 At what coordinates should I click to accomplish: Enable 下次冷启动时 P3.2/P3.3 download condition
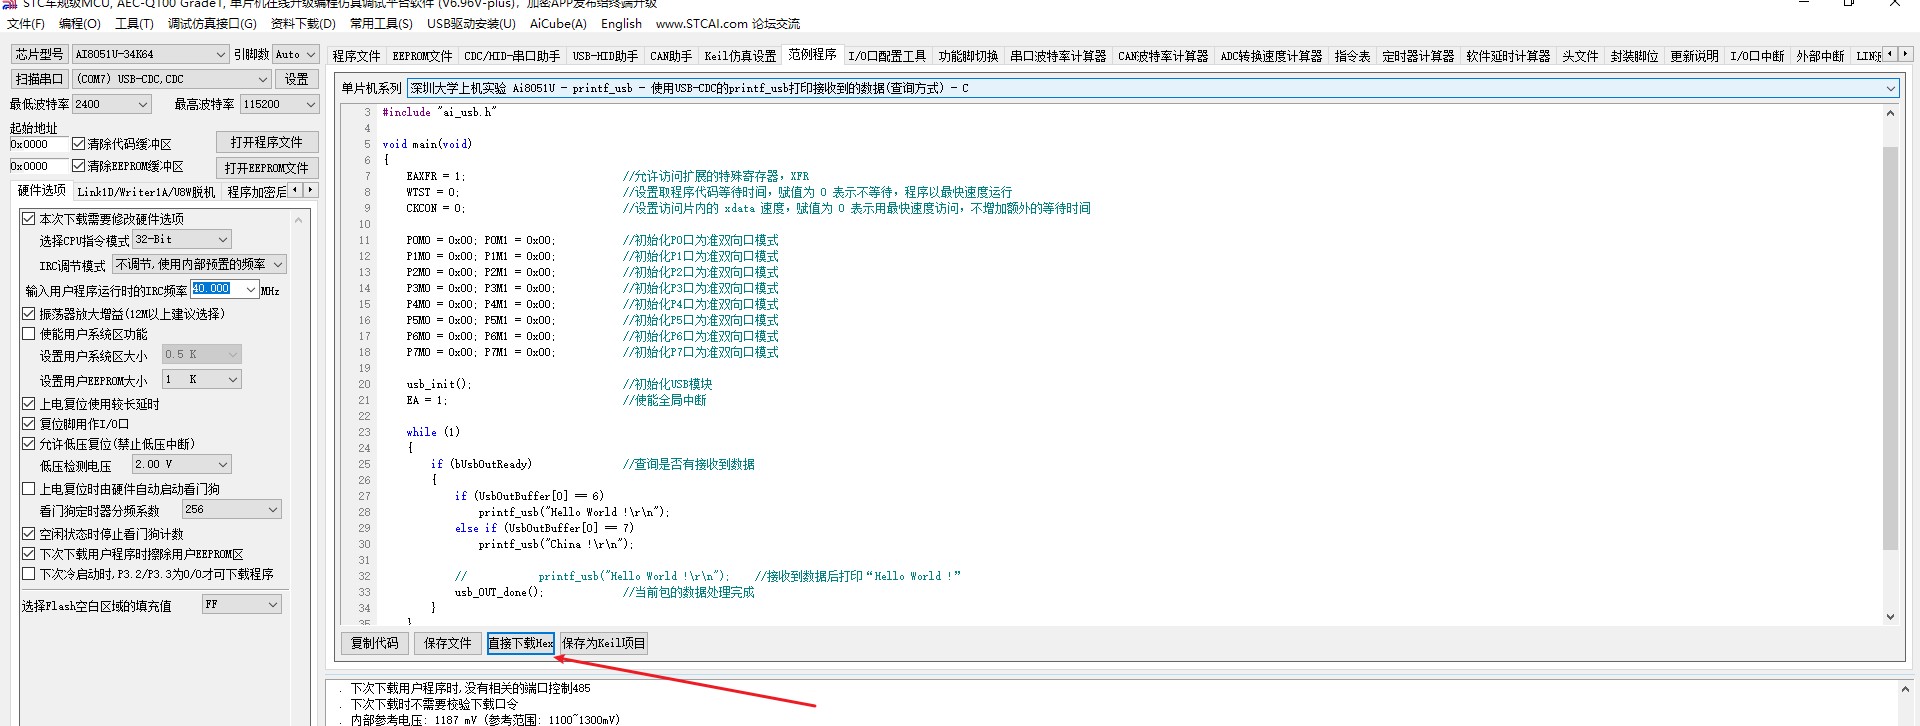click(x=29, y=573)
